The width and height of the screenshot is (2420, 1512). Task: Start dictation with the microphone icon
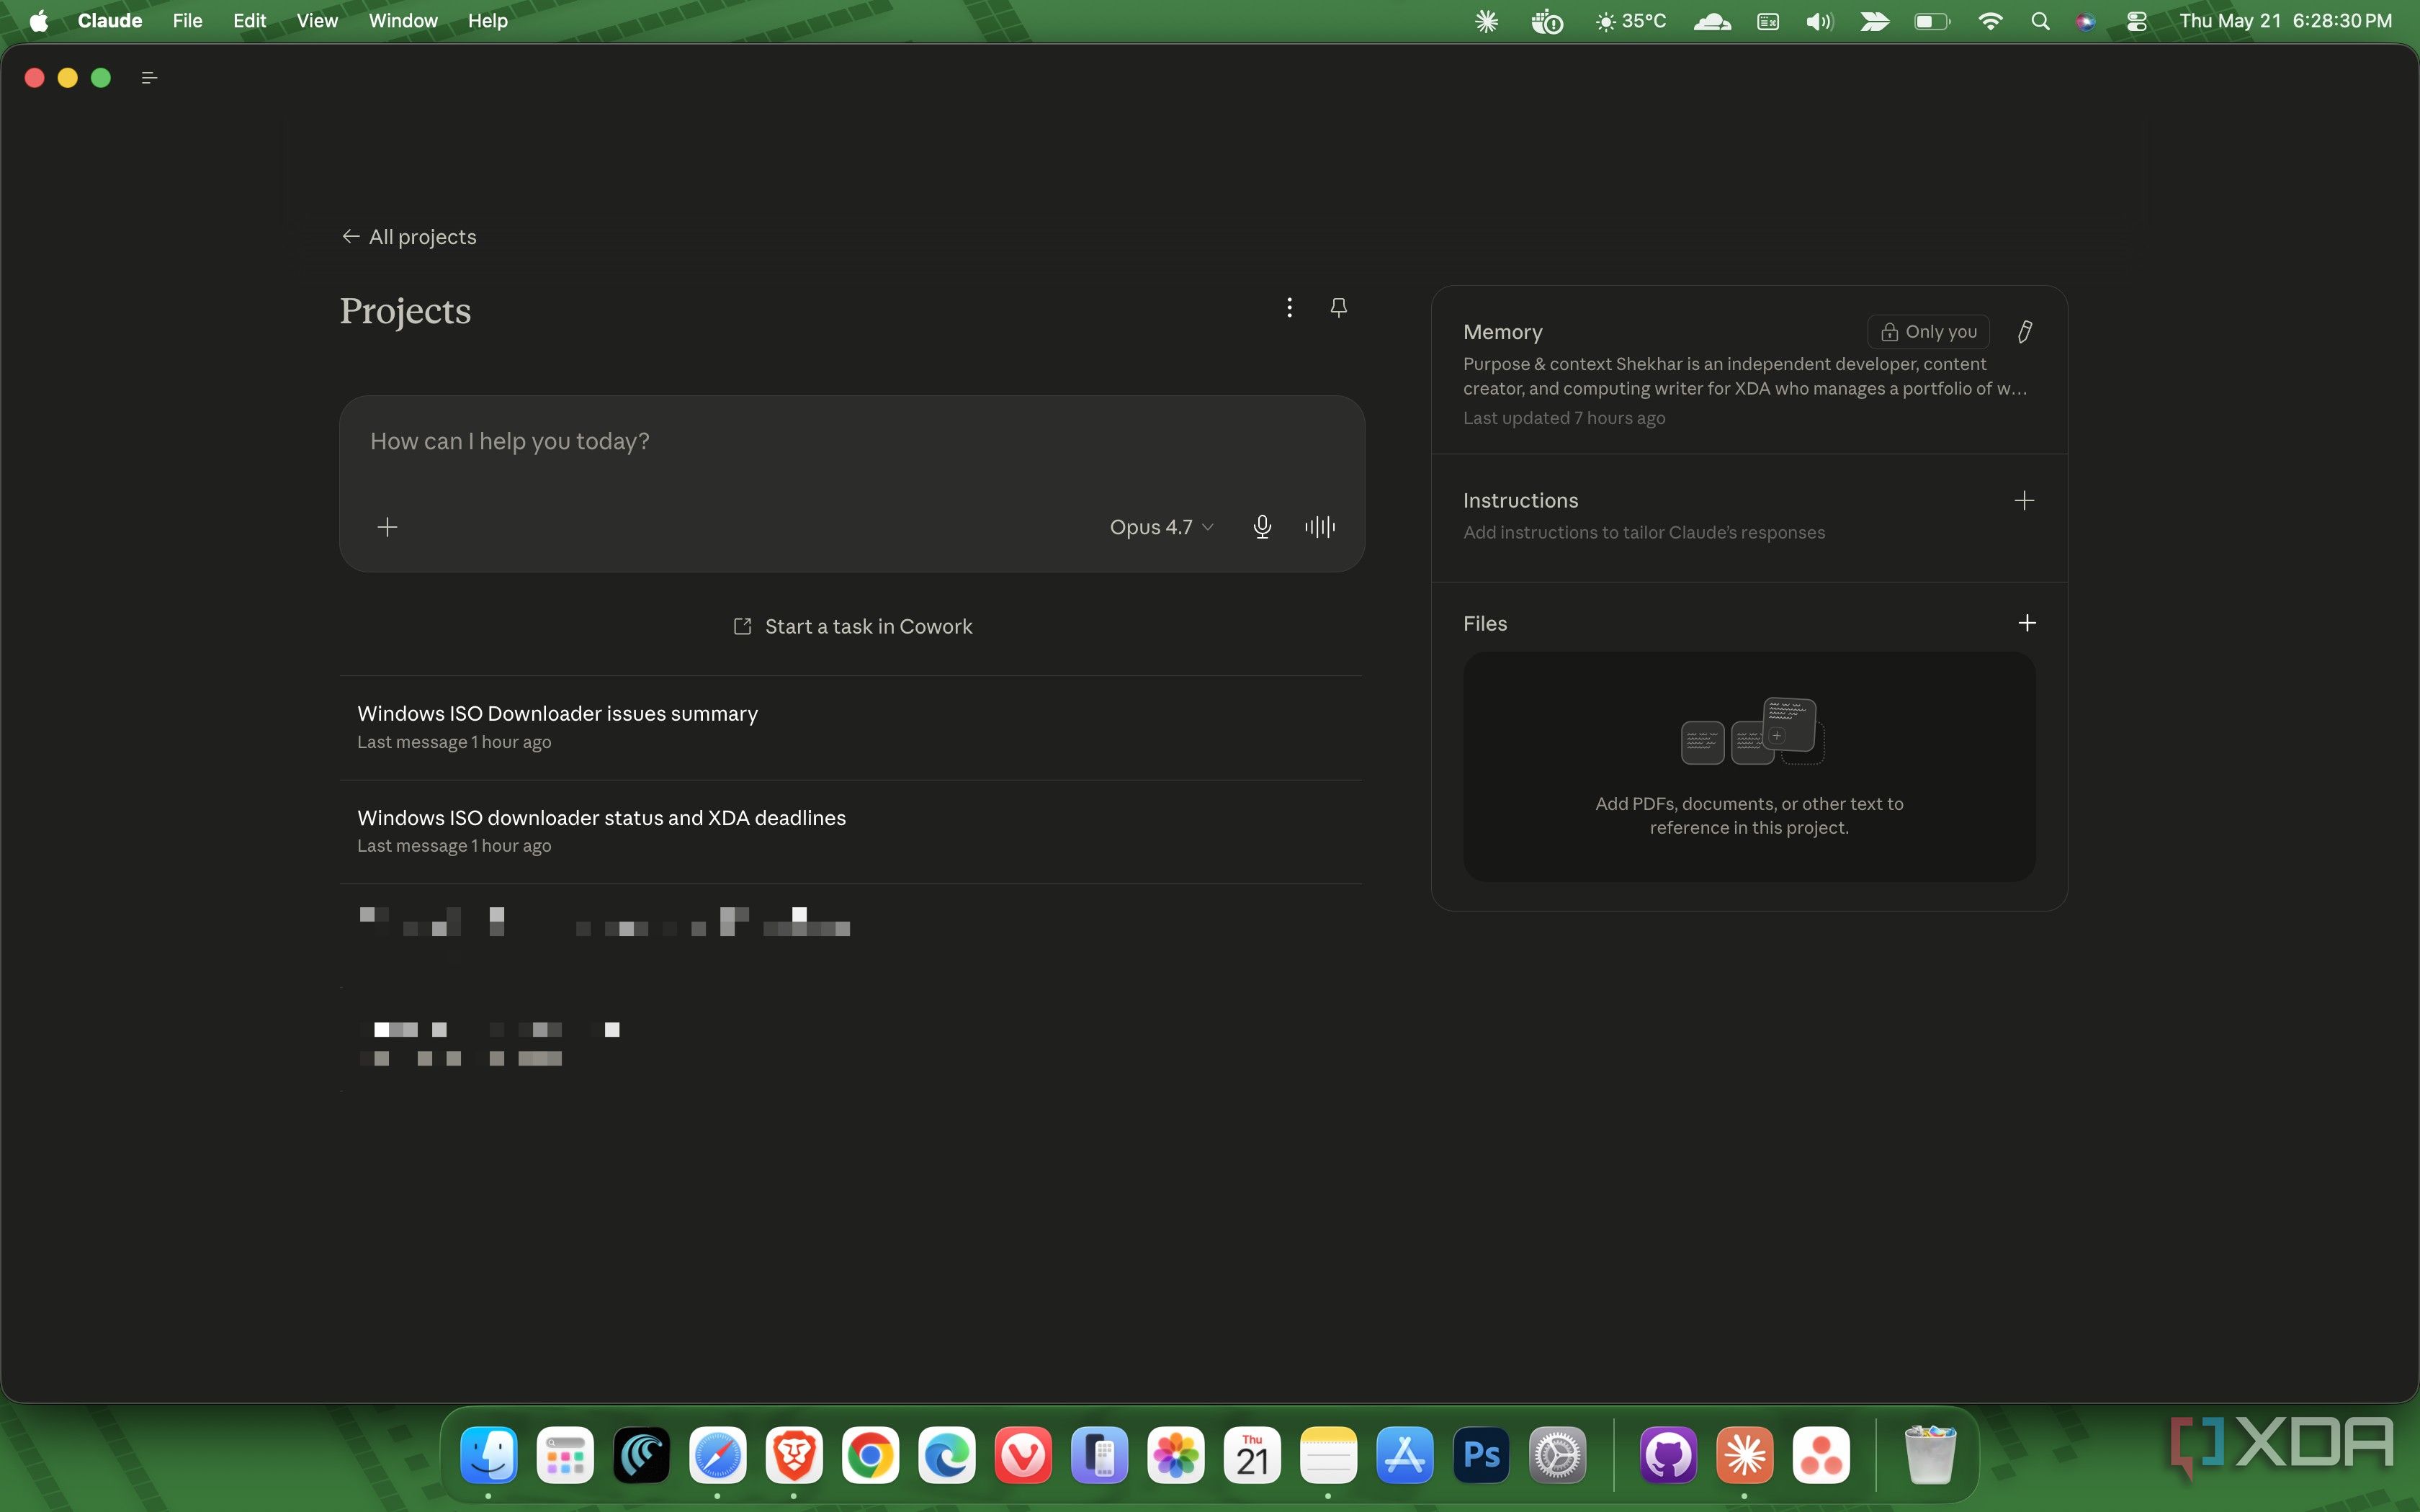pyautogui.click(x=1262, y=527)
